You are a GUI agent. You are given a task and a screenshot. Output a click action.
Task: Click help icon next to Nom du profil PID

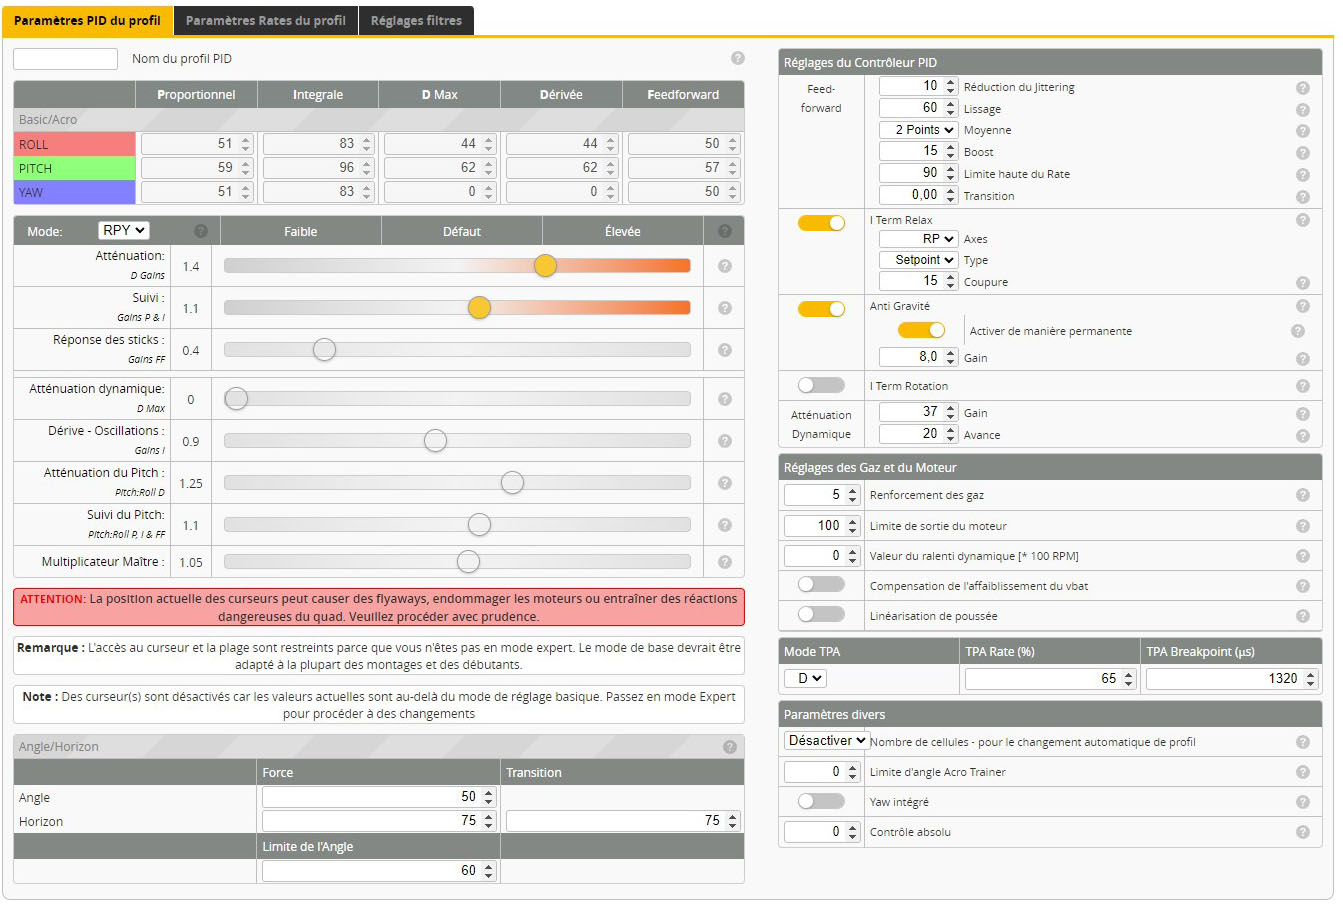click(x=737, y=59)
